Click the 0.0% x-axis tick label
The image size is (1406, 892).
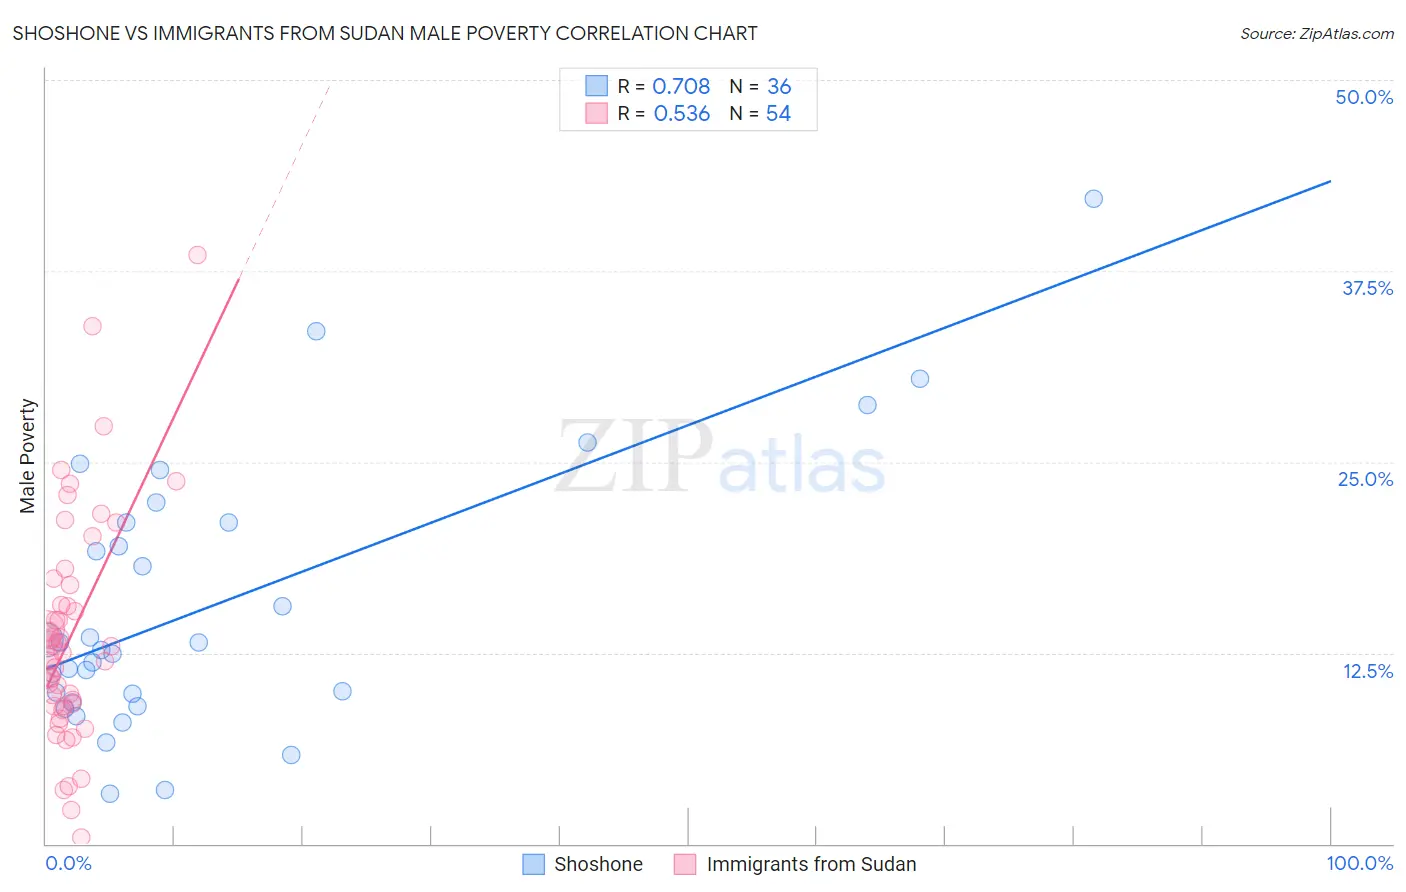[x=68, y=863]
